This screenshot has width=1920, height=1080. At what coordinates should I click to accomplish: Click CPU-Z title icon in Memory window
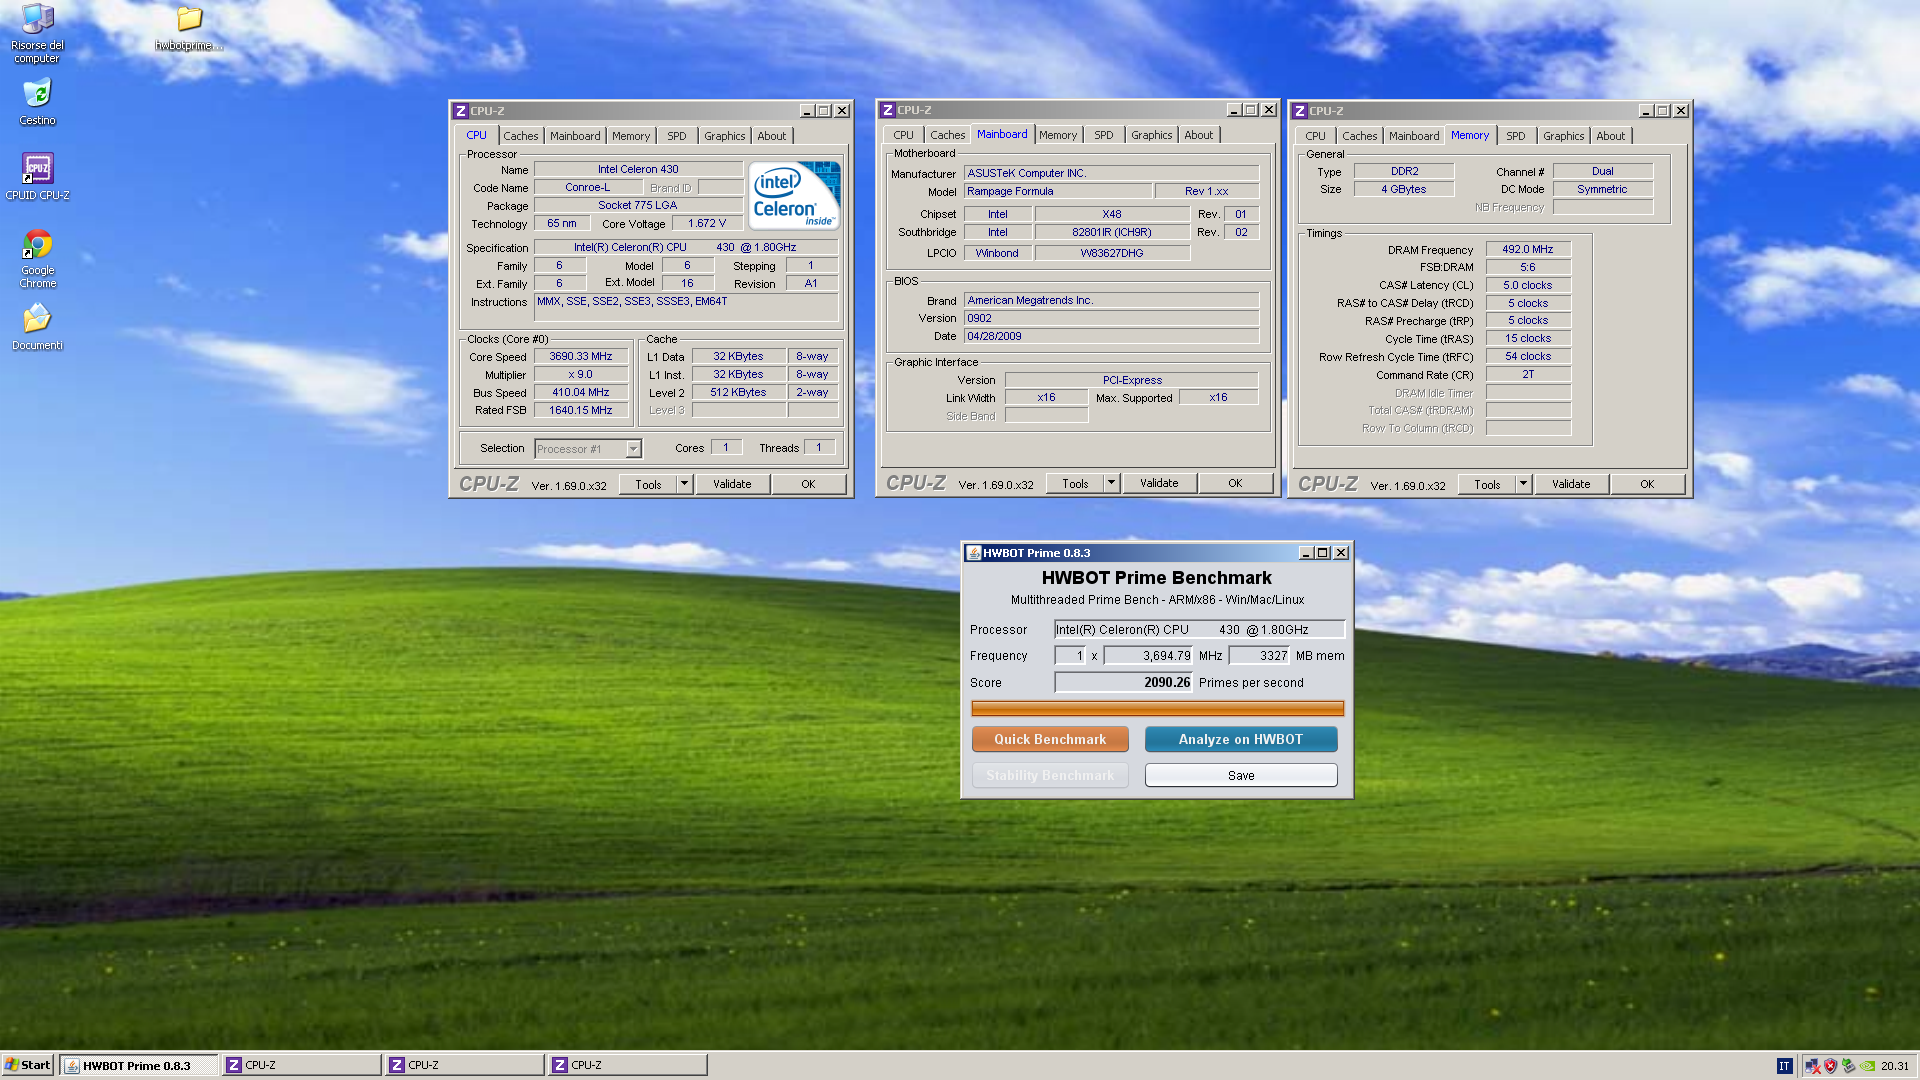1299,111
